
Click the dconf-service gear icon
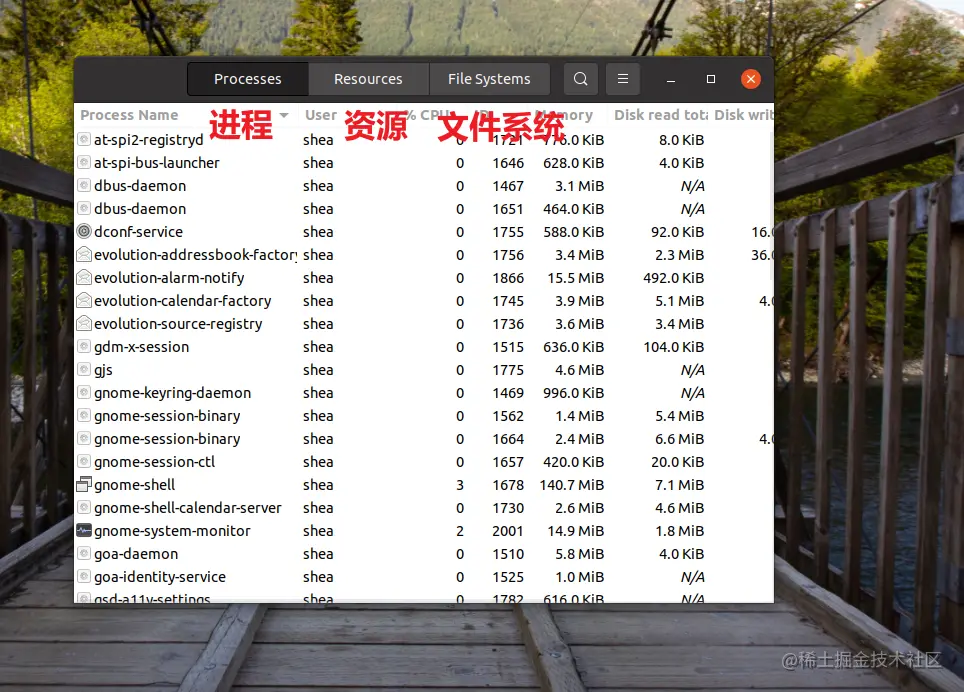tap(84, 232)
